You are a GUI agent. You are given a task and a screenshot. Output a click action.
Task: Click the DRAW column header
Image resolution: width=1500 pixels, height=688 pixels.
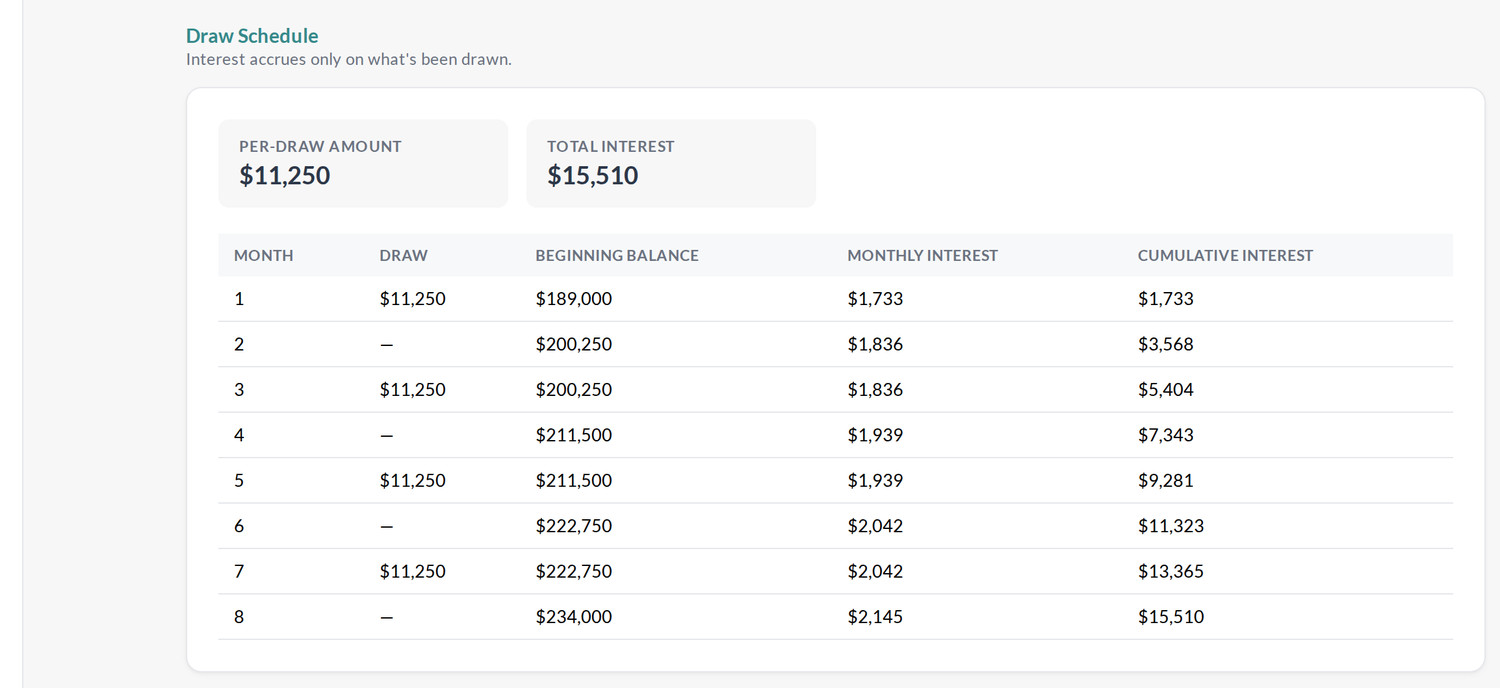(x=404, y=255)
